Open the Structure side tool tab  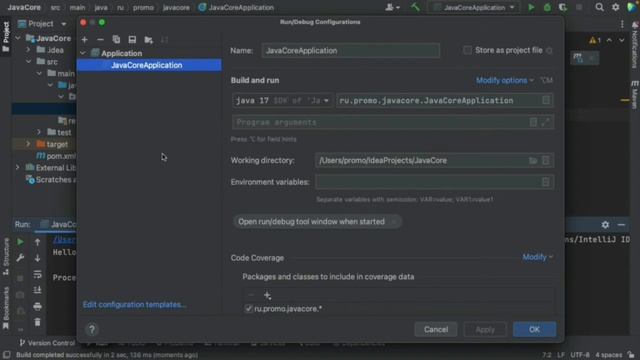(6, 257)
